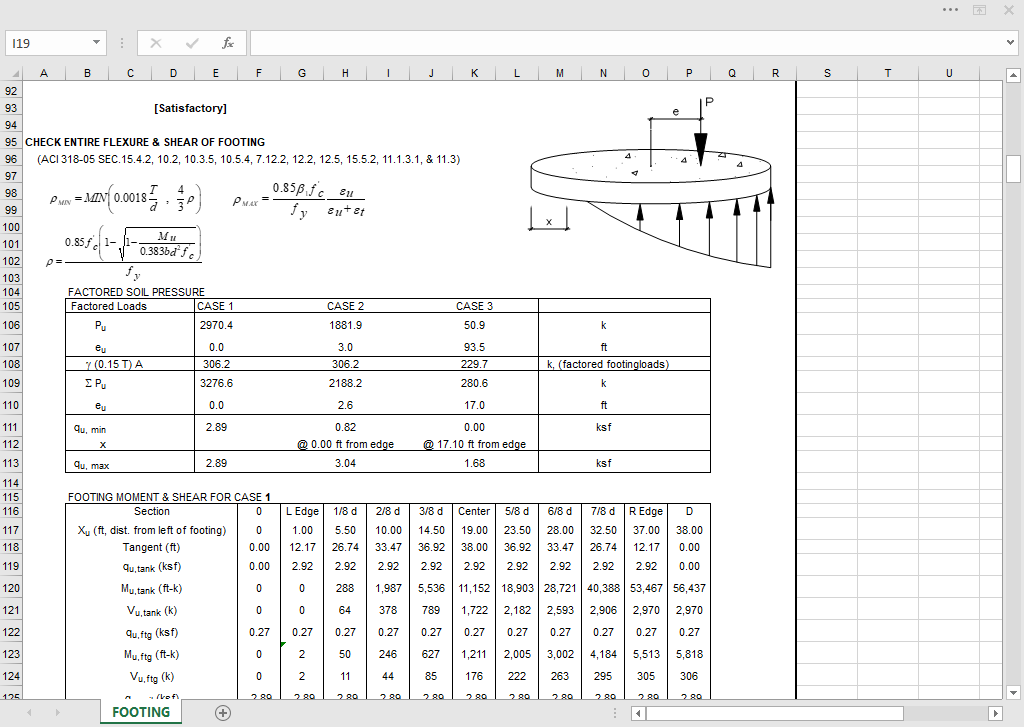Click sum Pu value 2188.2
The image size is (1024, 727).
(345, 383)
